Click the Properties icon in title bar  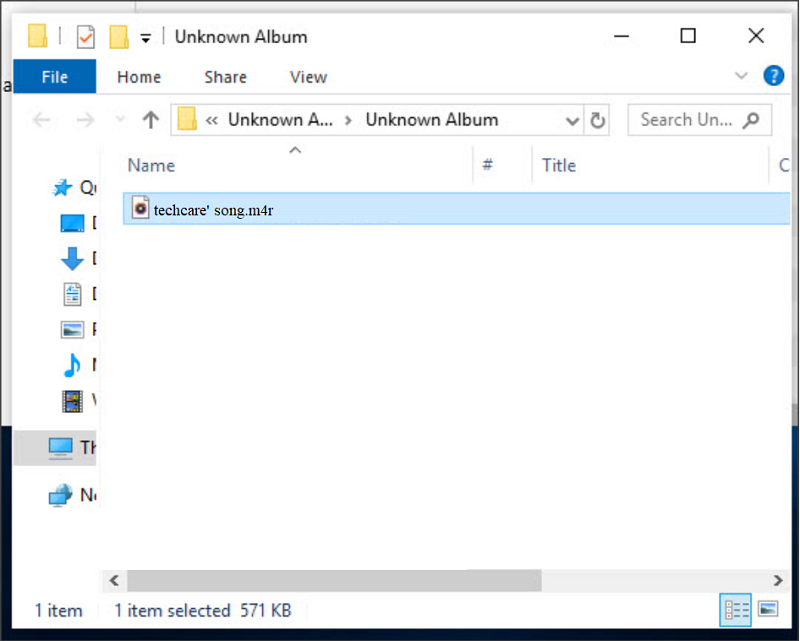point(86,37)
